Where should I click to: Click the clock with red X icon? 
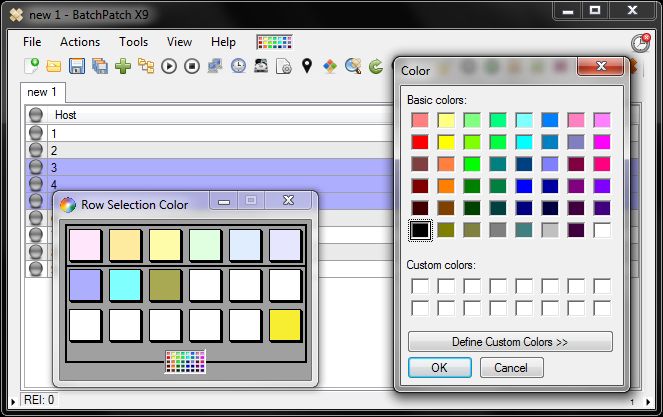(x=640, y=43)
